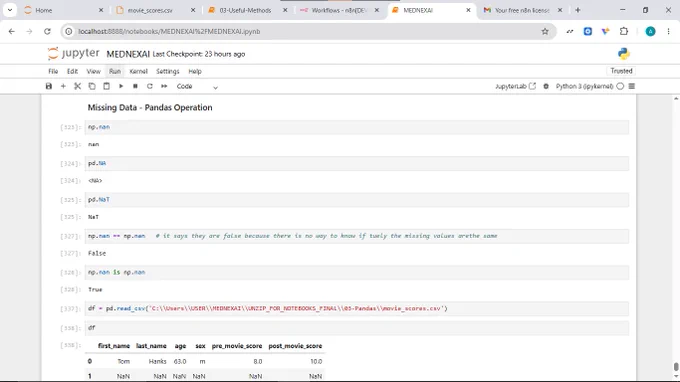
Task: Click the debugger bug icon
Action: pyautogui.click(x=546, y=86)
